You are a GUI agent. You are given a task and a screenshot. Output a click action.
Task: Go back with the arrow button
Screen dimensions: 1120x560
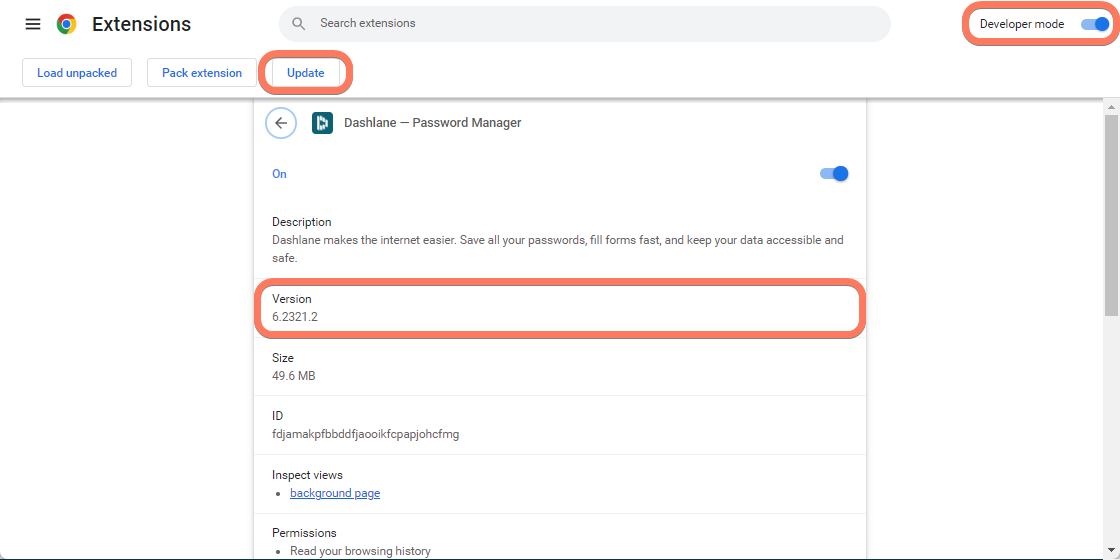pyautogui.click(x=281, y=123)
